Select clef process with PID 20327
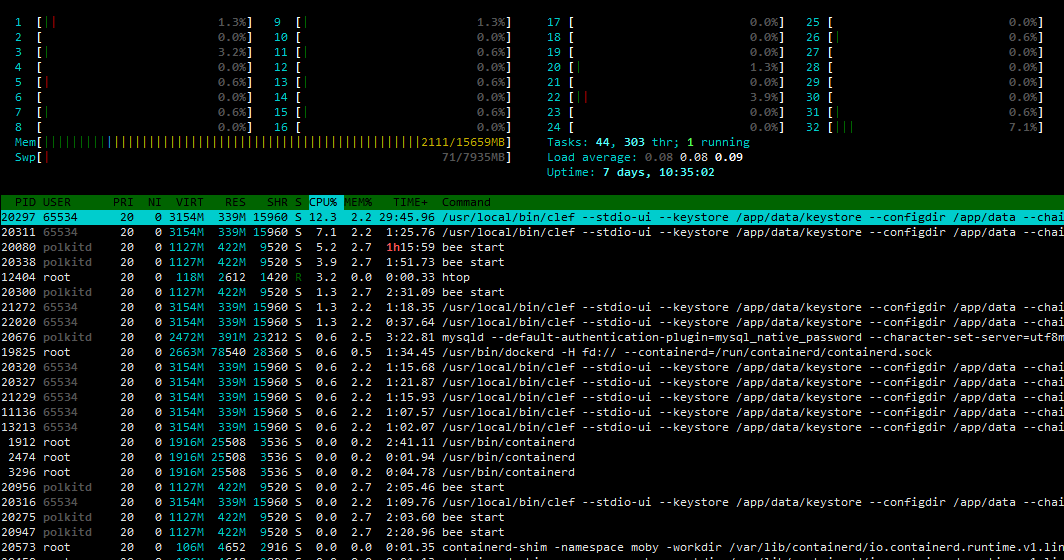 click(532, 382)
